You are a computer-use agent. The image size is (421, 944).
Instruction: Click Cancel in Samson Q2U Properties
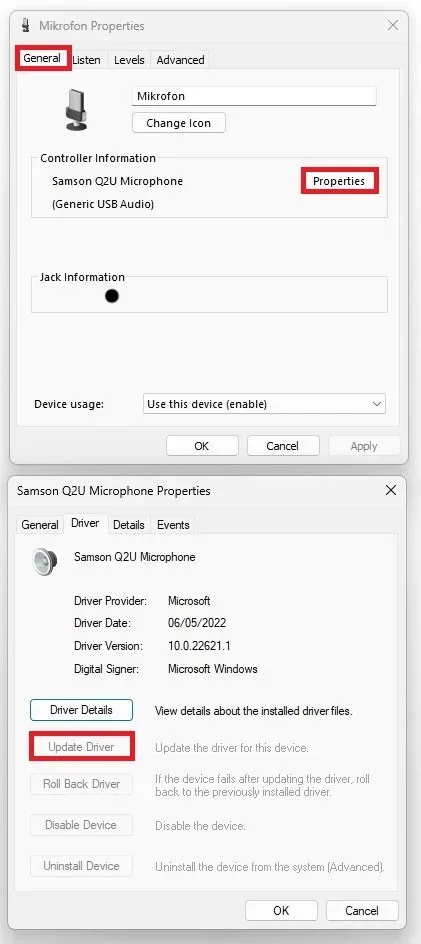click(362, 910)
